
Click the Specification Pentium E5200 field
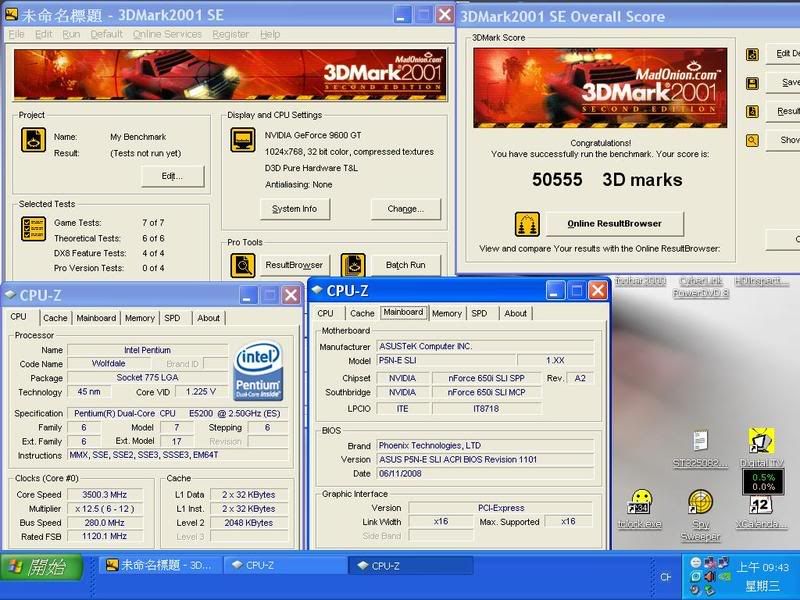pyautogui.click(x=178, y=413)
